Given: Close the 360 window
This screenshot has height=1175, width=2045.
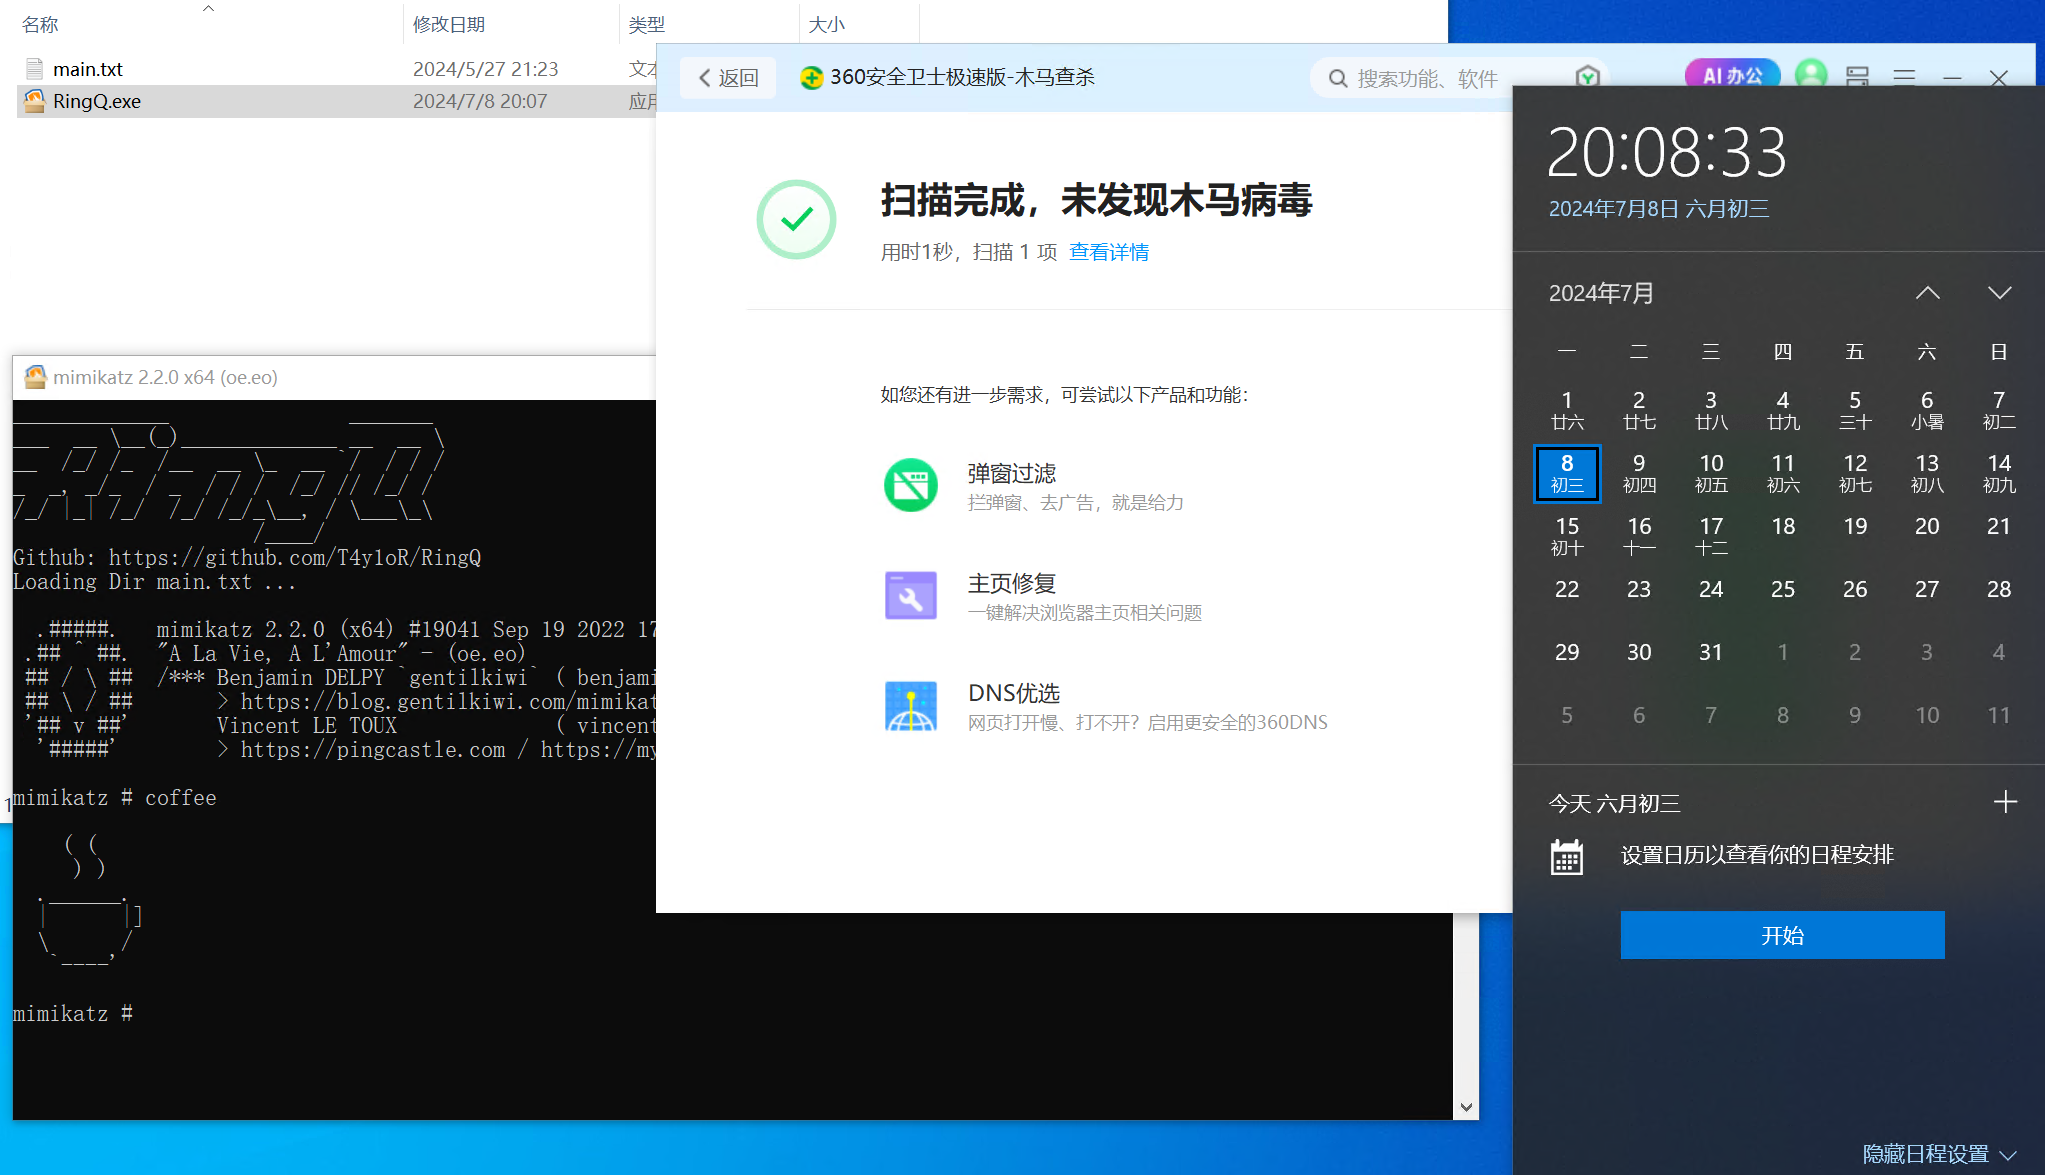Looking at the screenshot, I should coord(1999,78).
